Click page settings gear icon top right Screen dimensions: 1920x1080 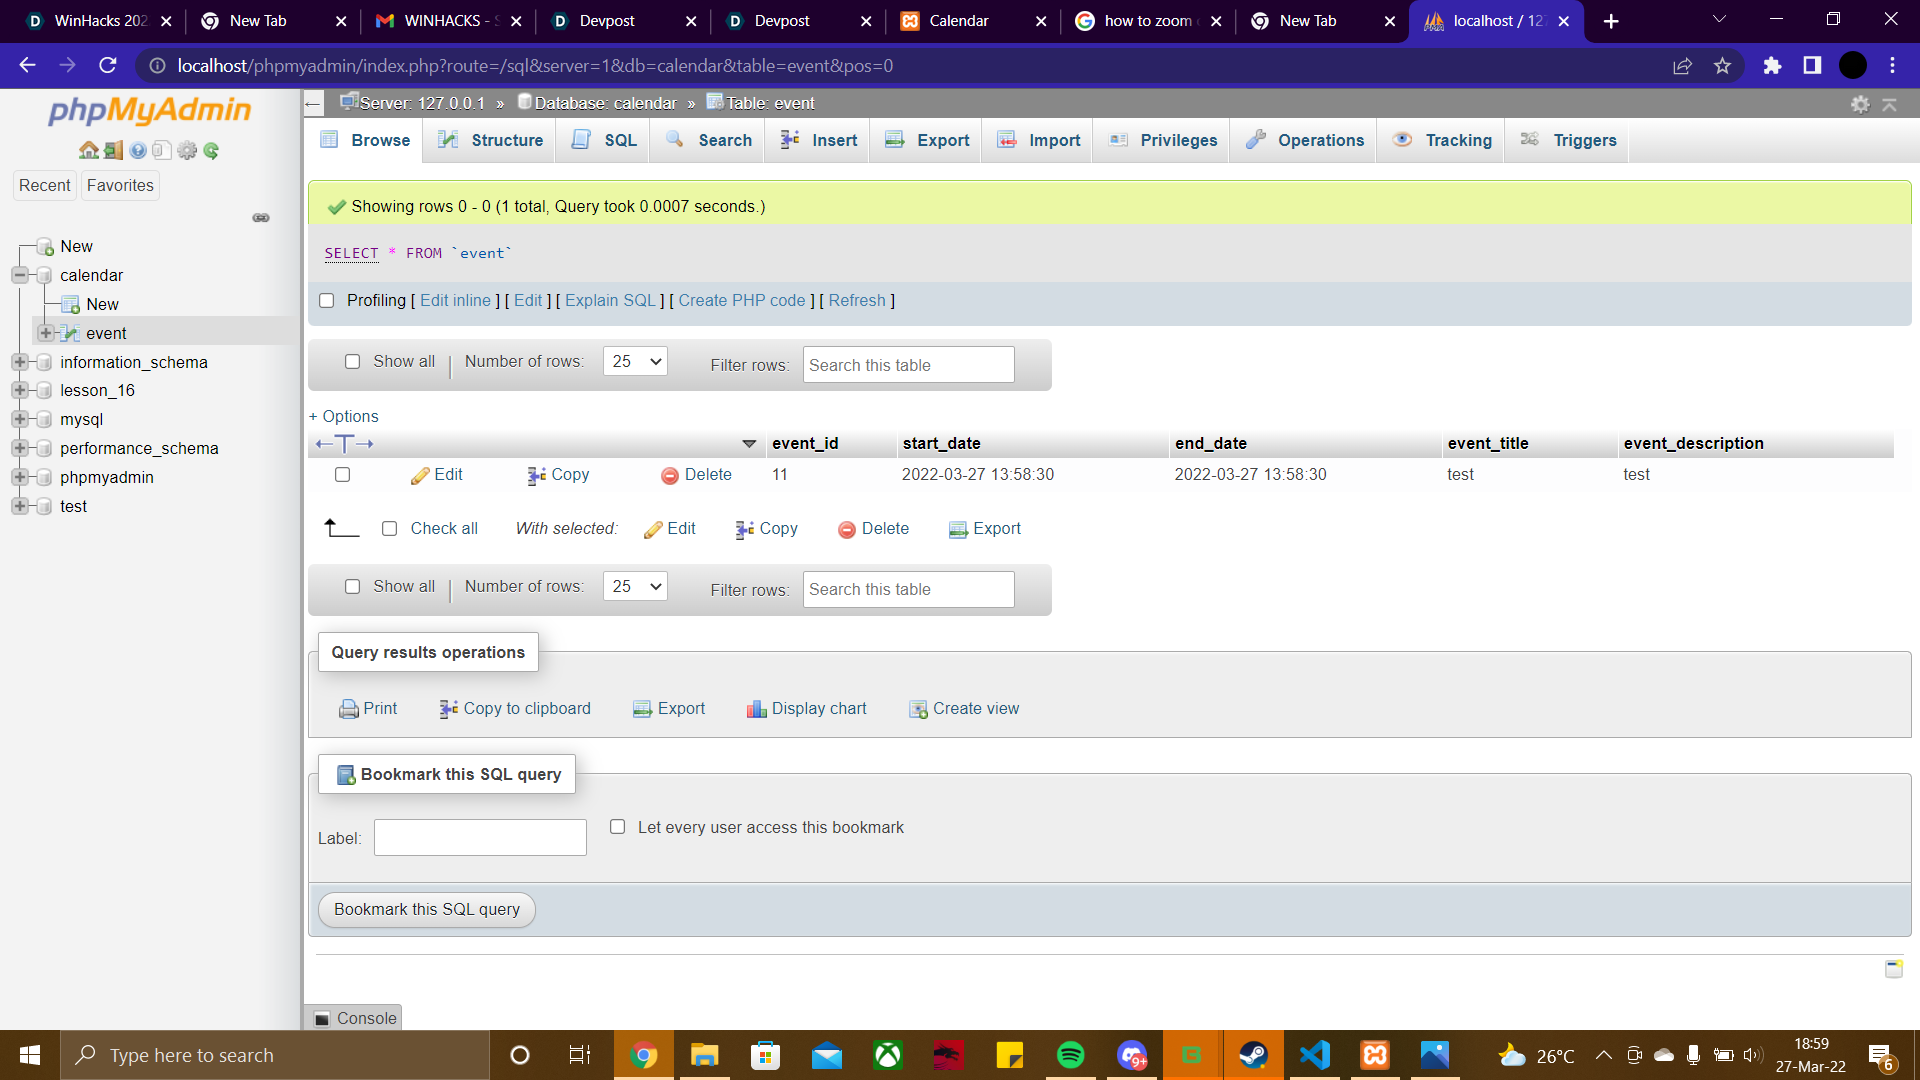click(1860, 104)
